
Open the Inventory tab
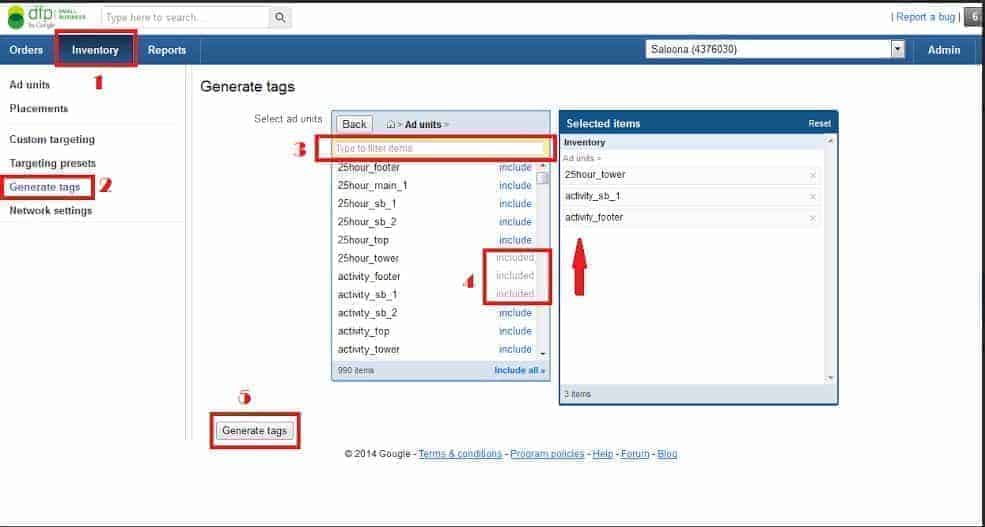pos(95,50)
